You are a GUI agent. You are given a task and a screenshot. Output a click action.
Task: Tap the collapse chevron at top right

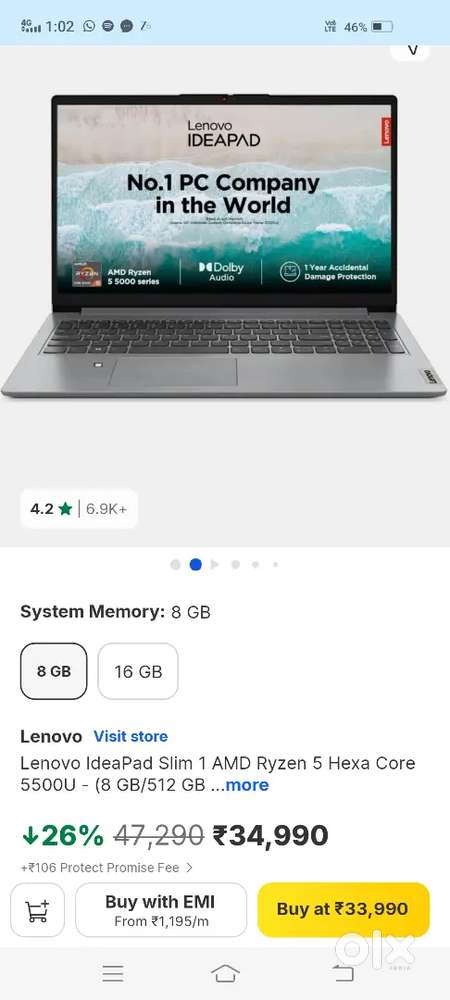click(x=412, y=51)
